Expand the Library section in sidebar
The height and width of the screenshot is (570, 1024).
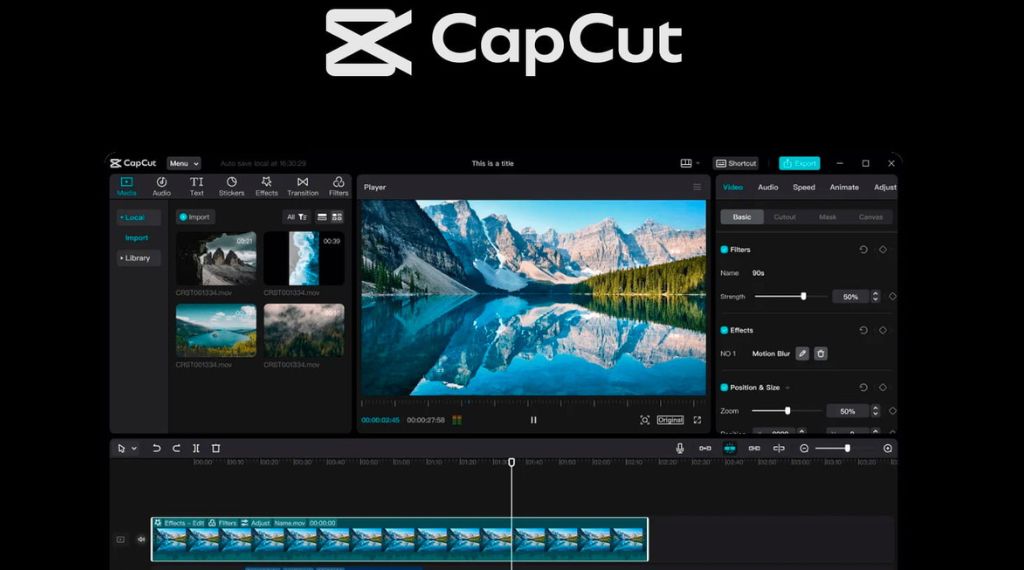click(x=137, y=258)
